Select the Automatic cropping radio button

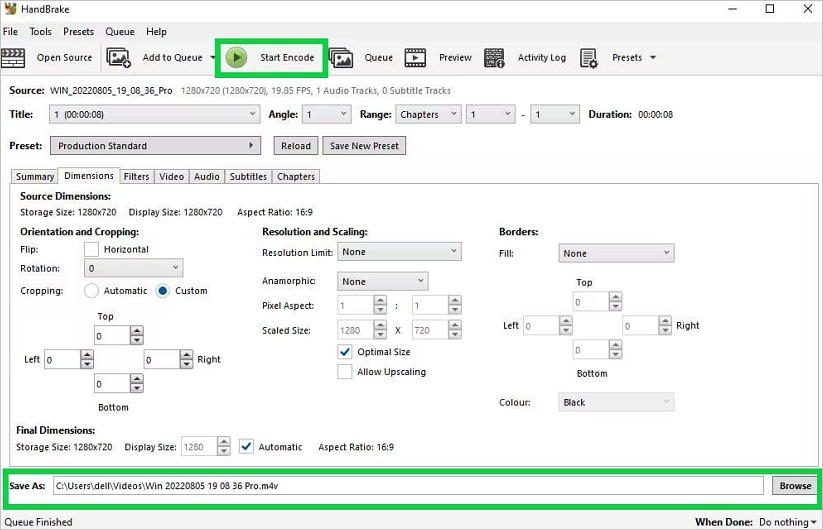tap(92, 291)
